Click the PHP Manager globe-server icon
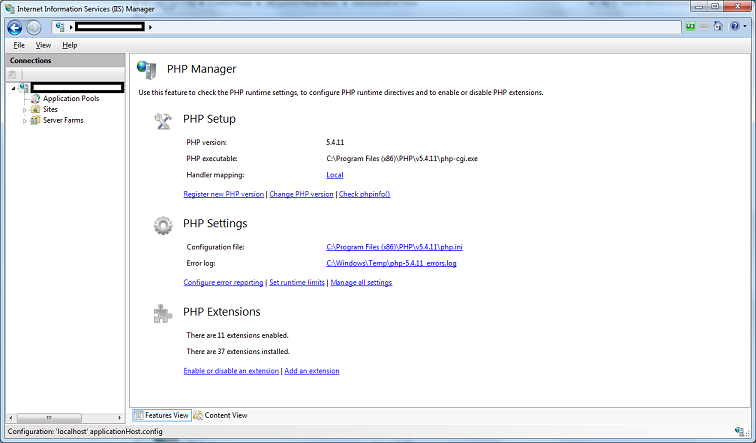Viewport: 756px width, 443px height. [147, 70]
